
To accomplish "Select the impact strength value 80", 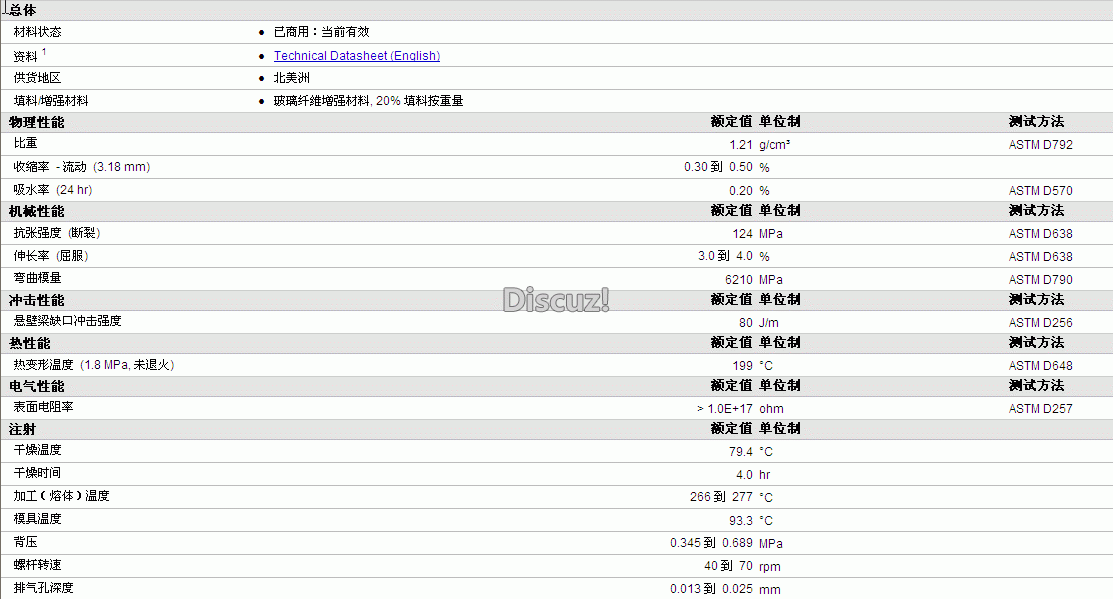I will pos(745,323).
